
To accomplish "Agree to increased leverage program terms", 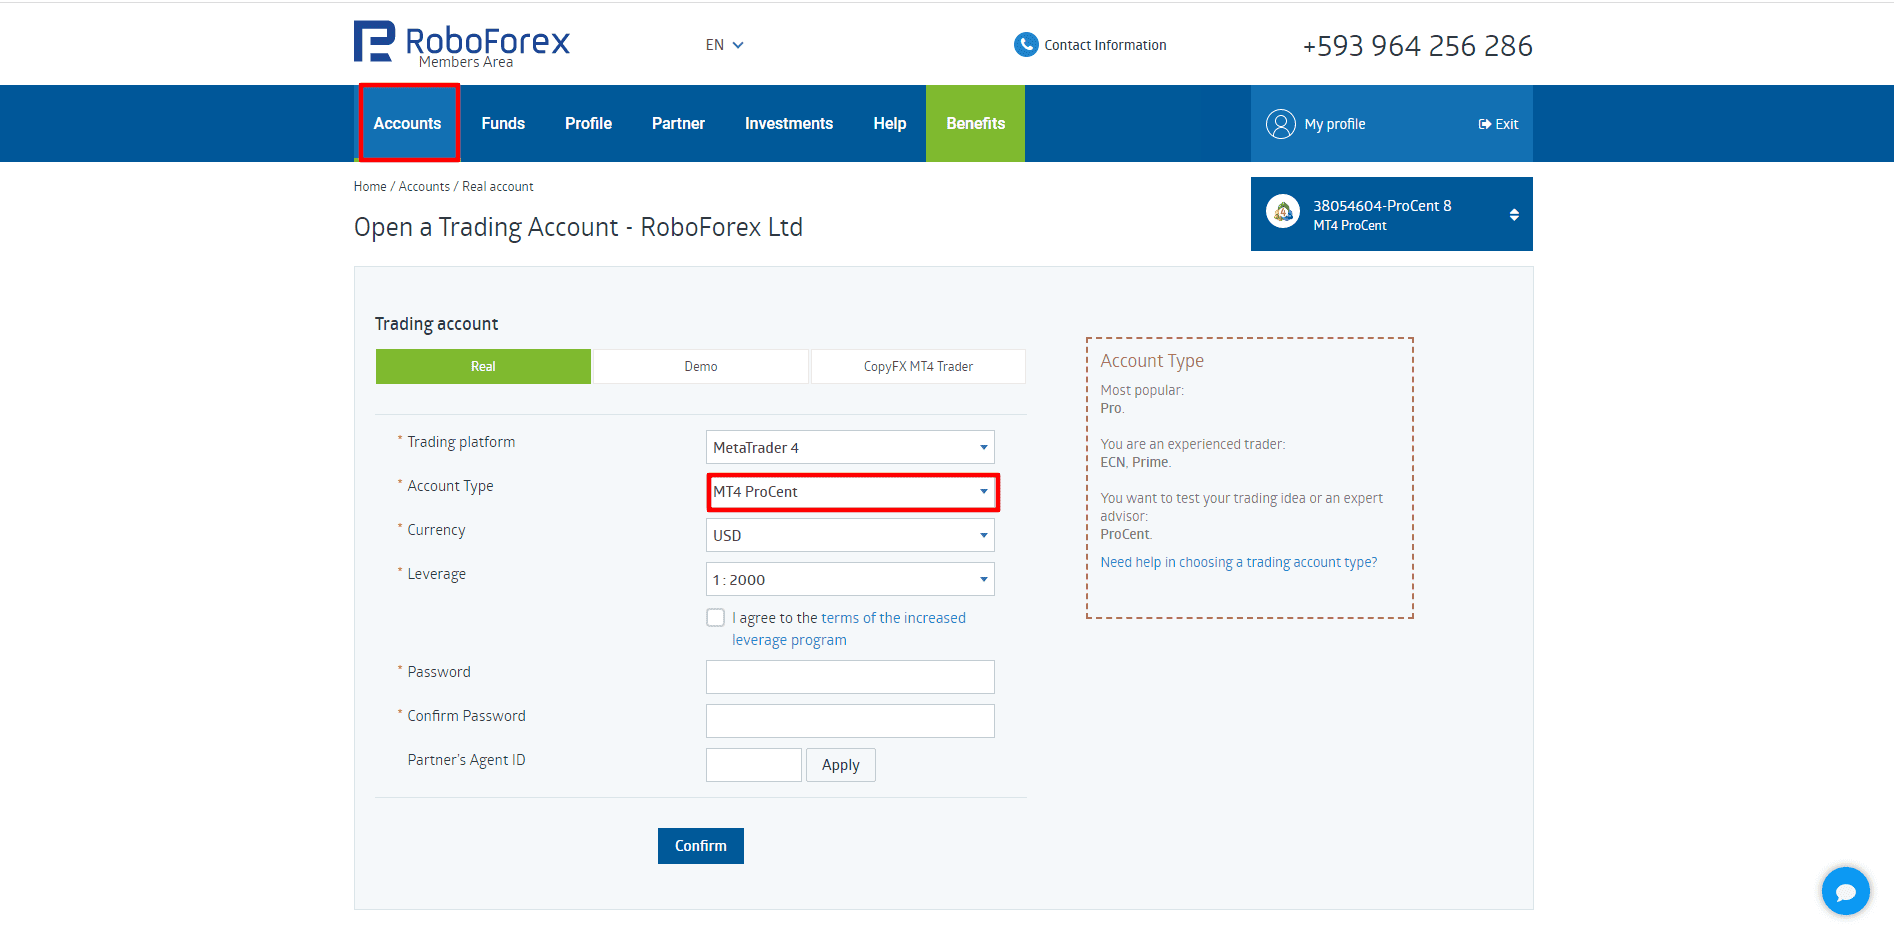I will (716, 618).
